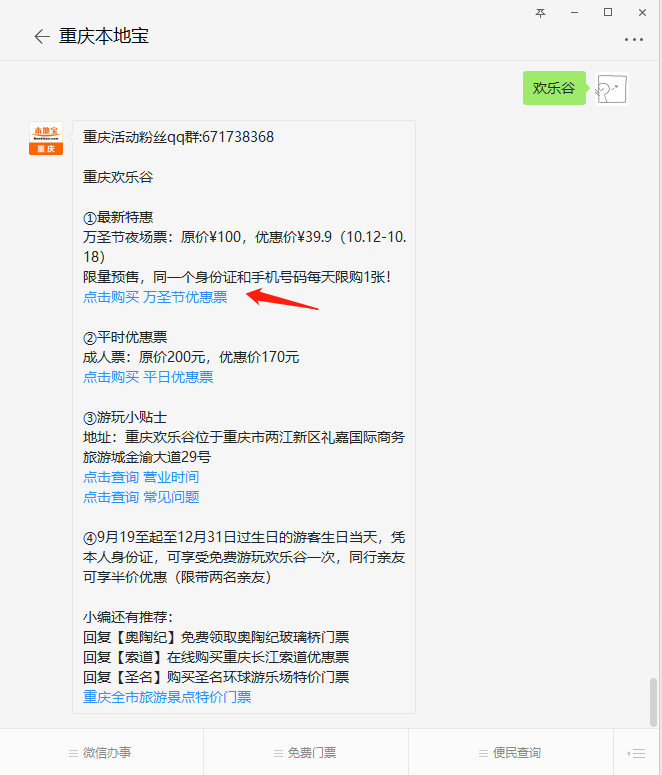Open link 重庆全市旅游景点特价门票
Image resolution: width=662 pixels, height=775 pixels.
coord(167,697)
